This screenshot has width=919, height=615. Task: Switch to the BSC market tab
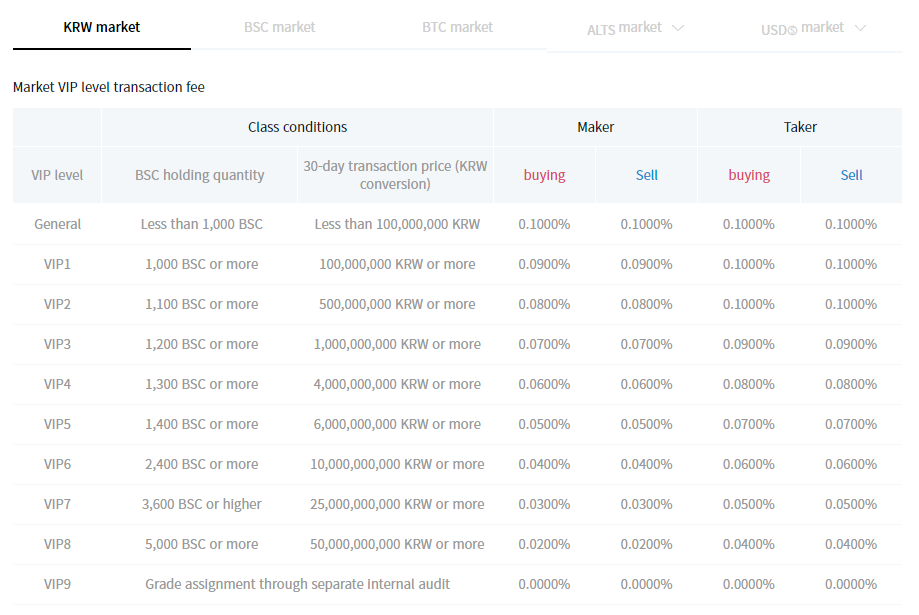(x=279, y=27)
